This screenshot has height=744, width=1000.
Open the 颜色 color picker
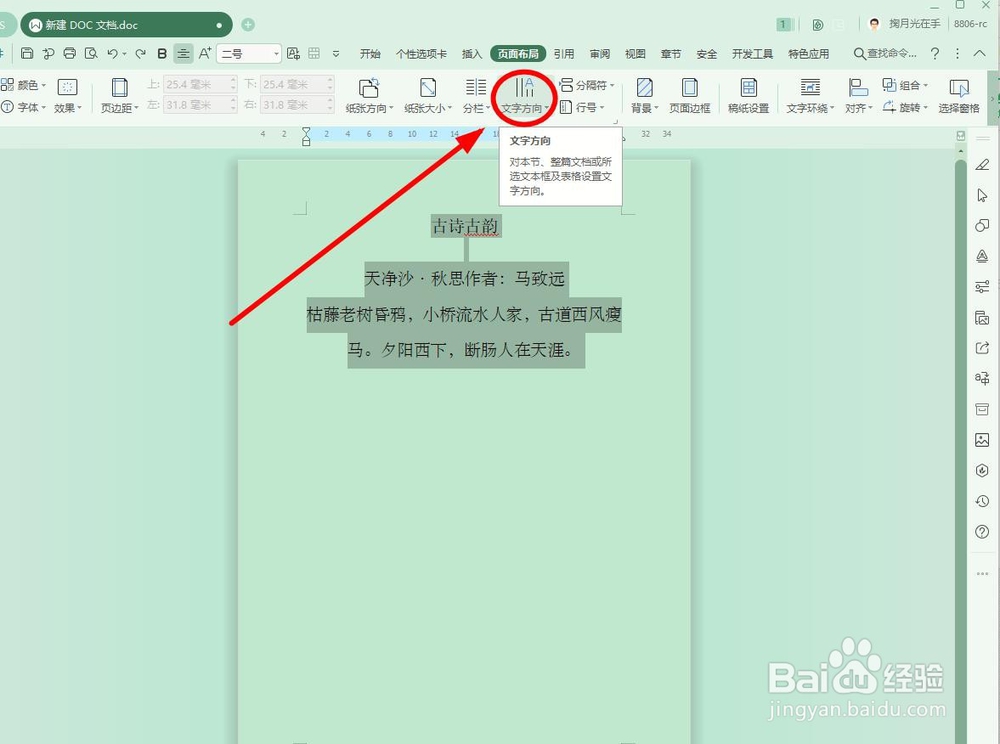pos(28,84)
